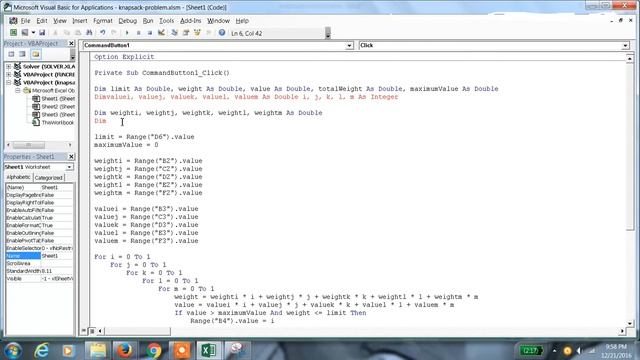640x360 pixels.
Task: Click the Object Browser toolbar icon
Action: 197,33
